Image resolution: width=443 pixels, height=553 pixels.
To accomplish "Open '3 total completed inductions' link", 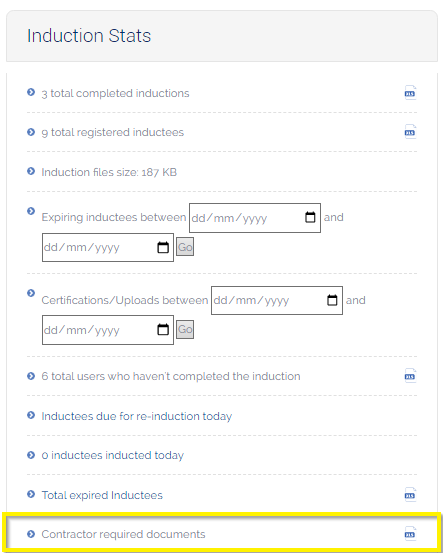I will [x=115, y=93].
